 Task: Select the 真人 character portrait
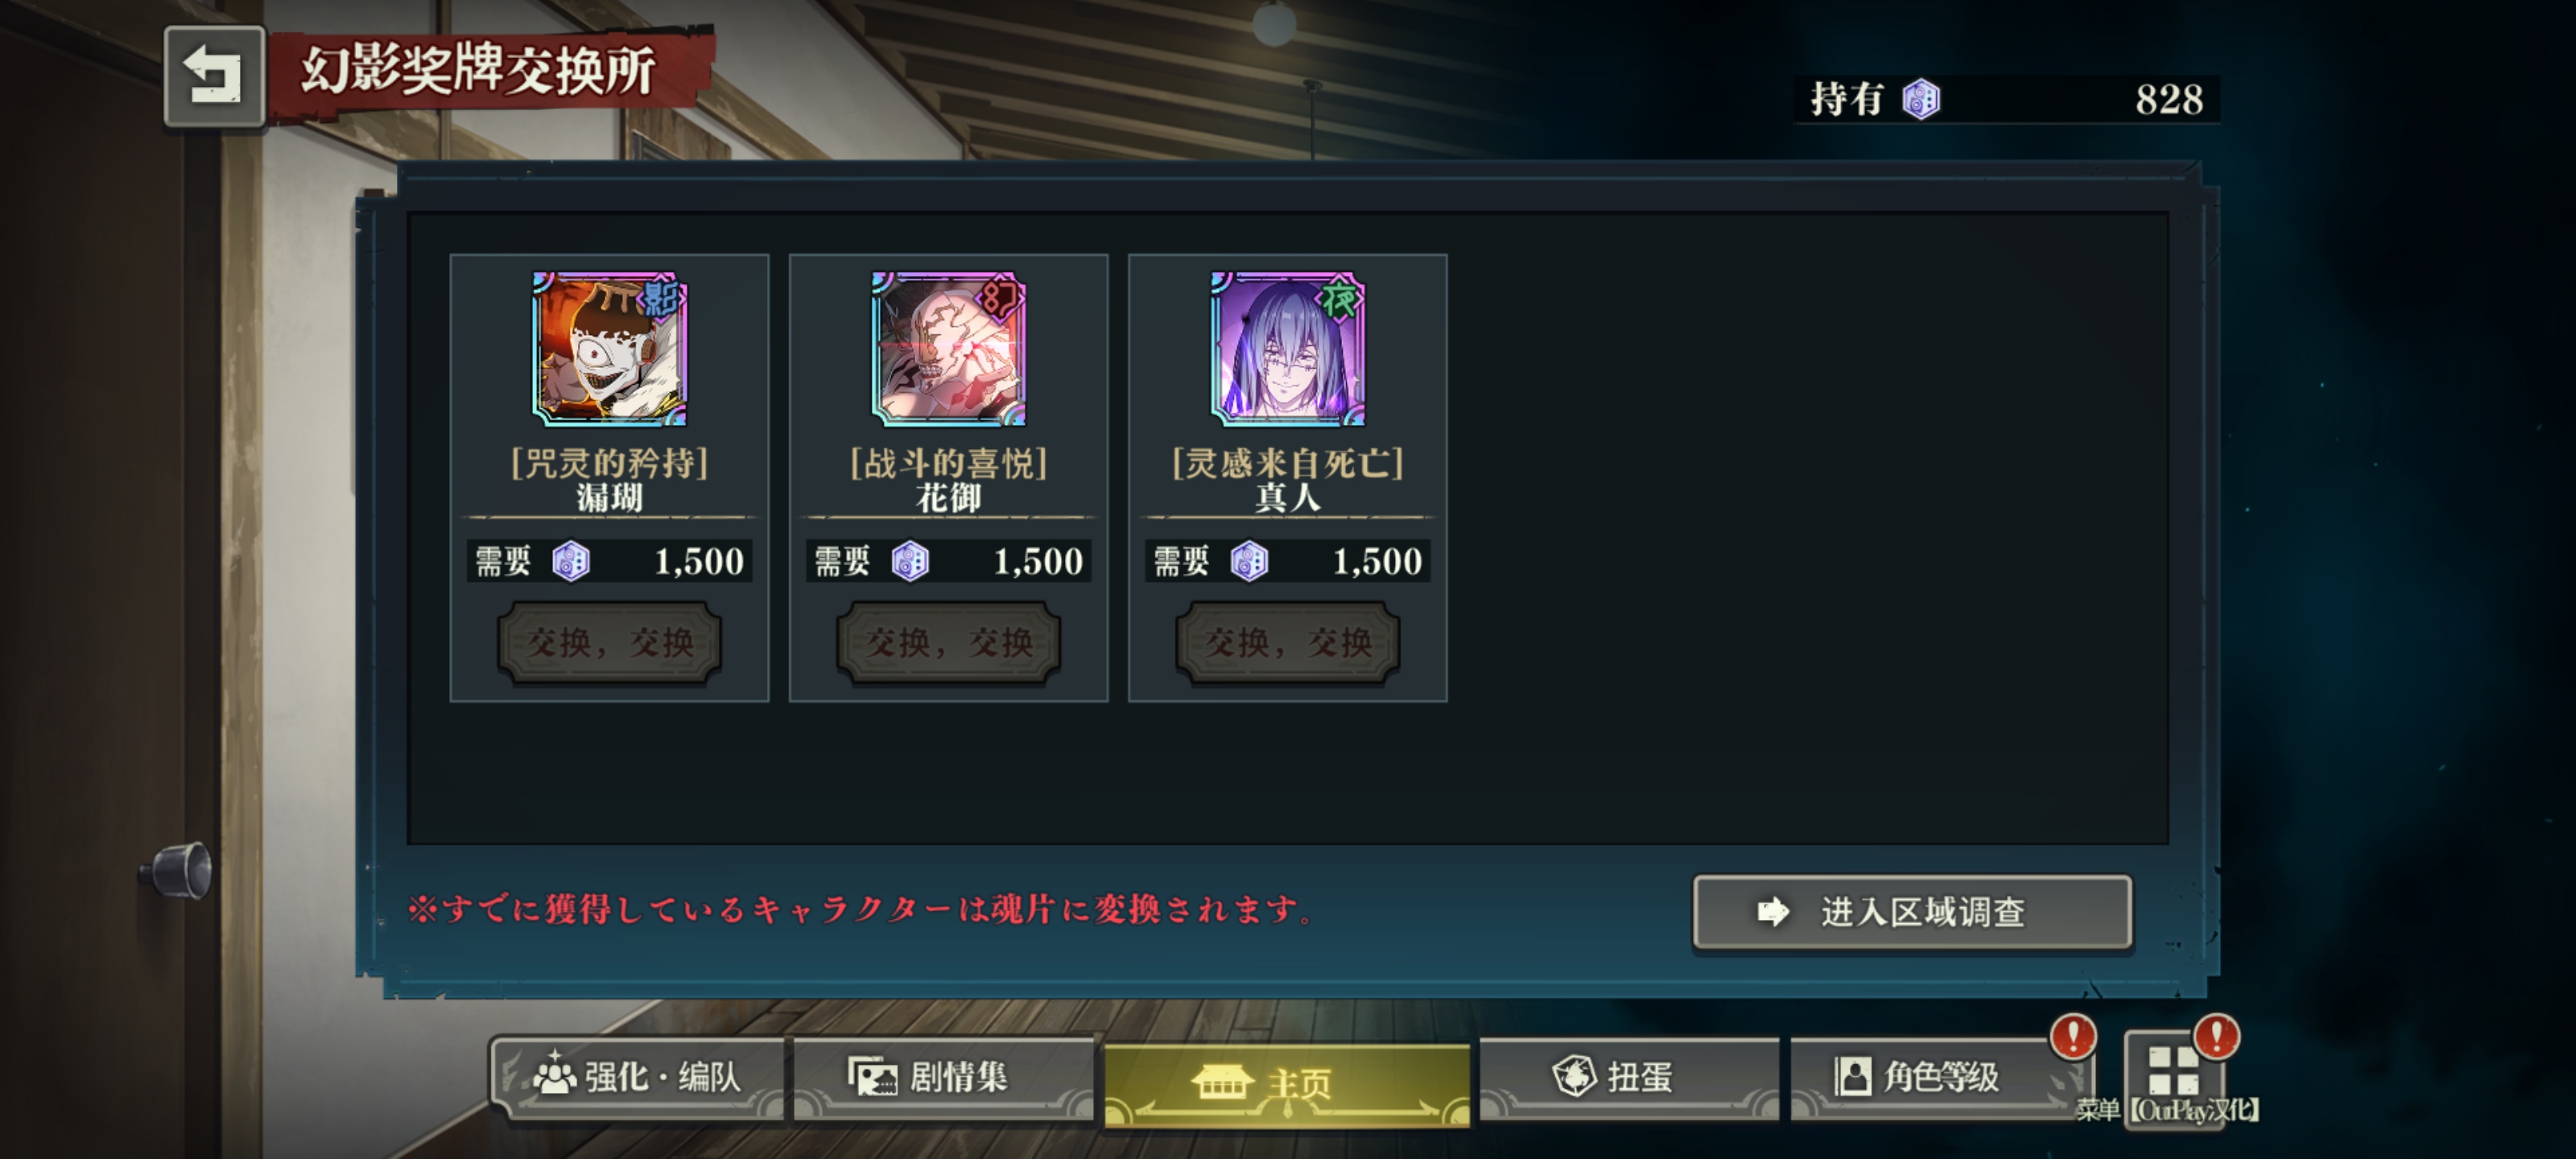coord(1288,348)
